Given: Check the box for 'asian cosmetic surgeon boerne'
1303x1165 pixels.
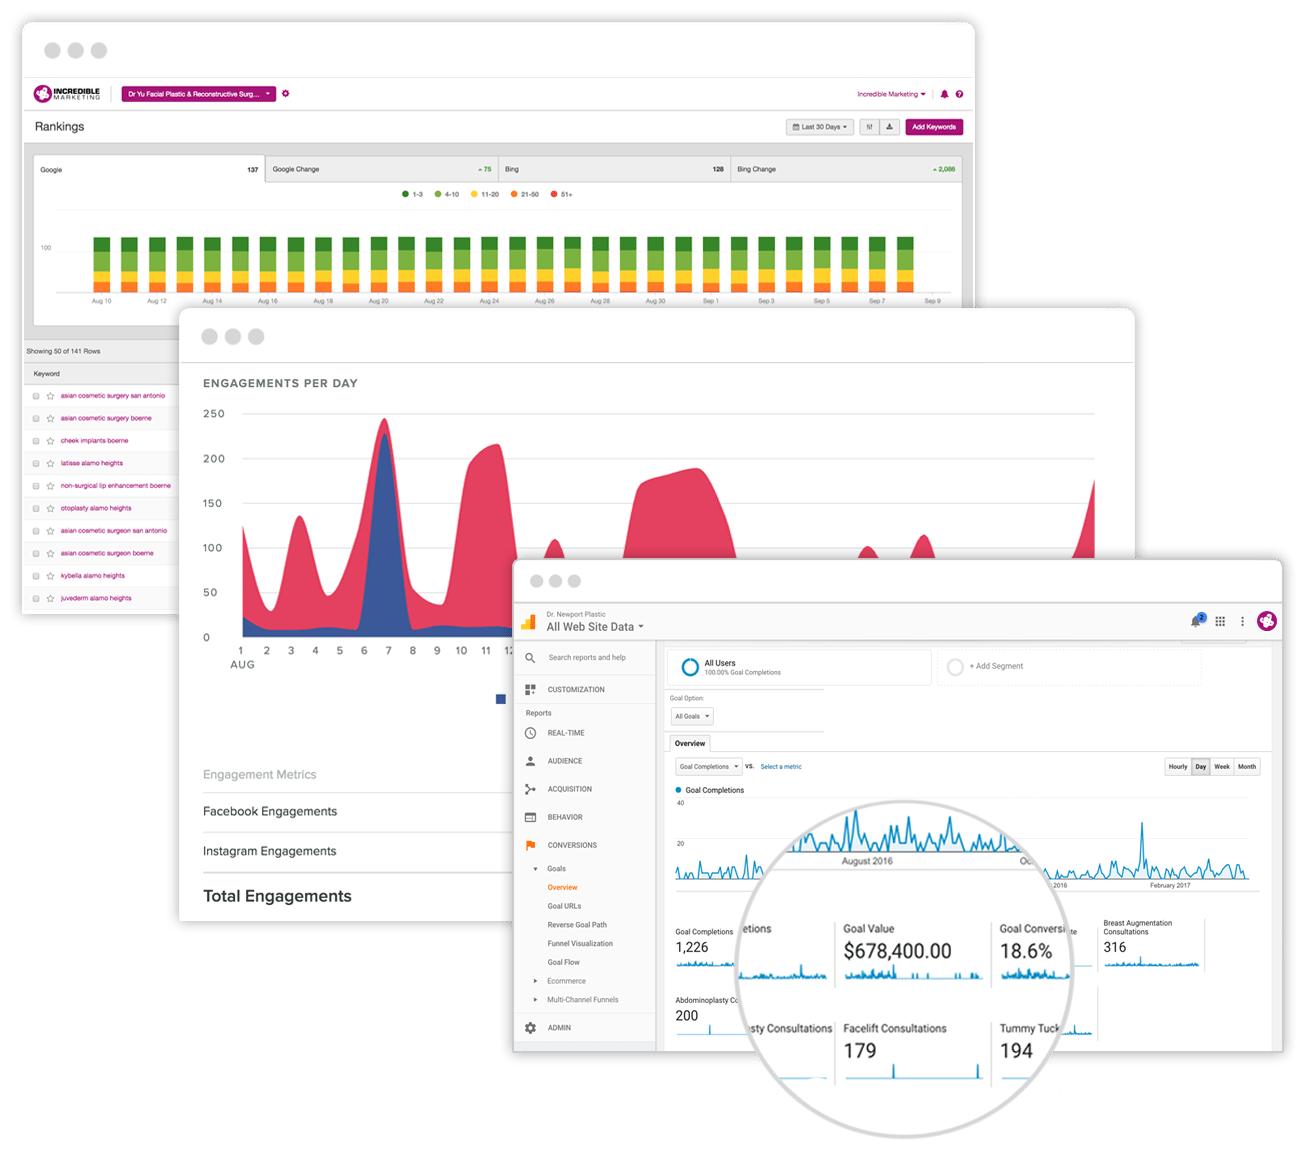Looking at the screenshot, I should (x=36, y=553).
